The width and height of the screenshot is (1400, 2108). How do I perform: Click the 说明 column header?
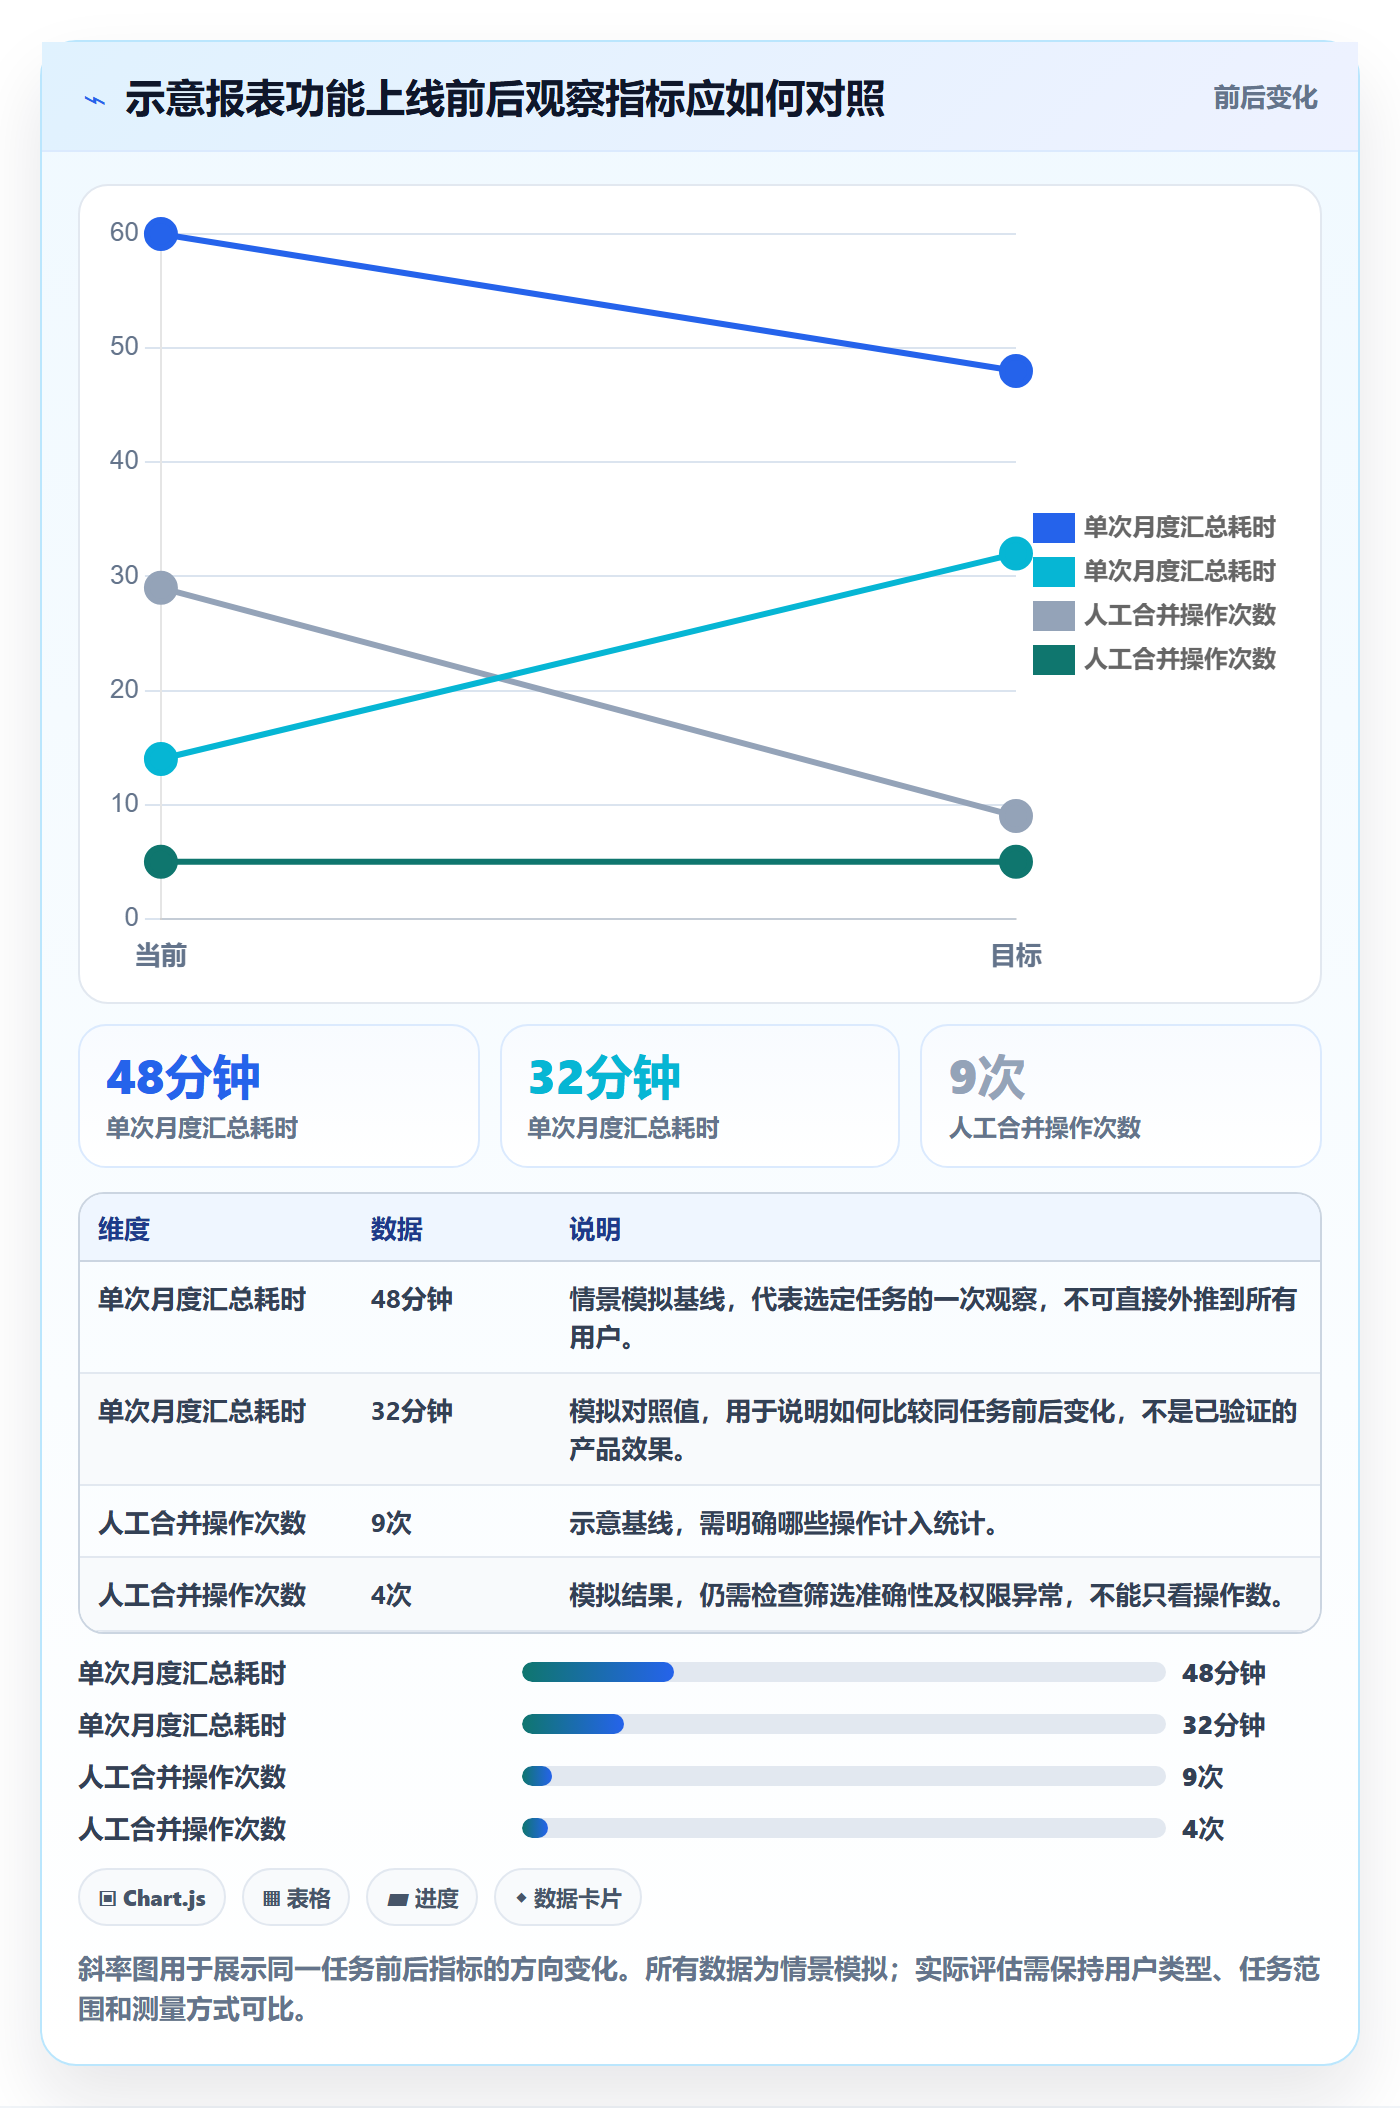click(x=595, y=1229)
